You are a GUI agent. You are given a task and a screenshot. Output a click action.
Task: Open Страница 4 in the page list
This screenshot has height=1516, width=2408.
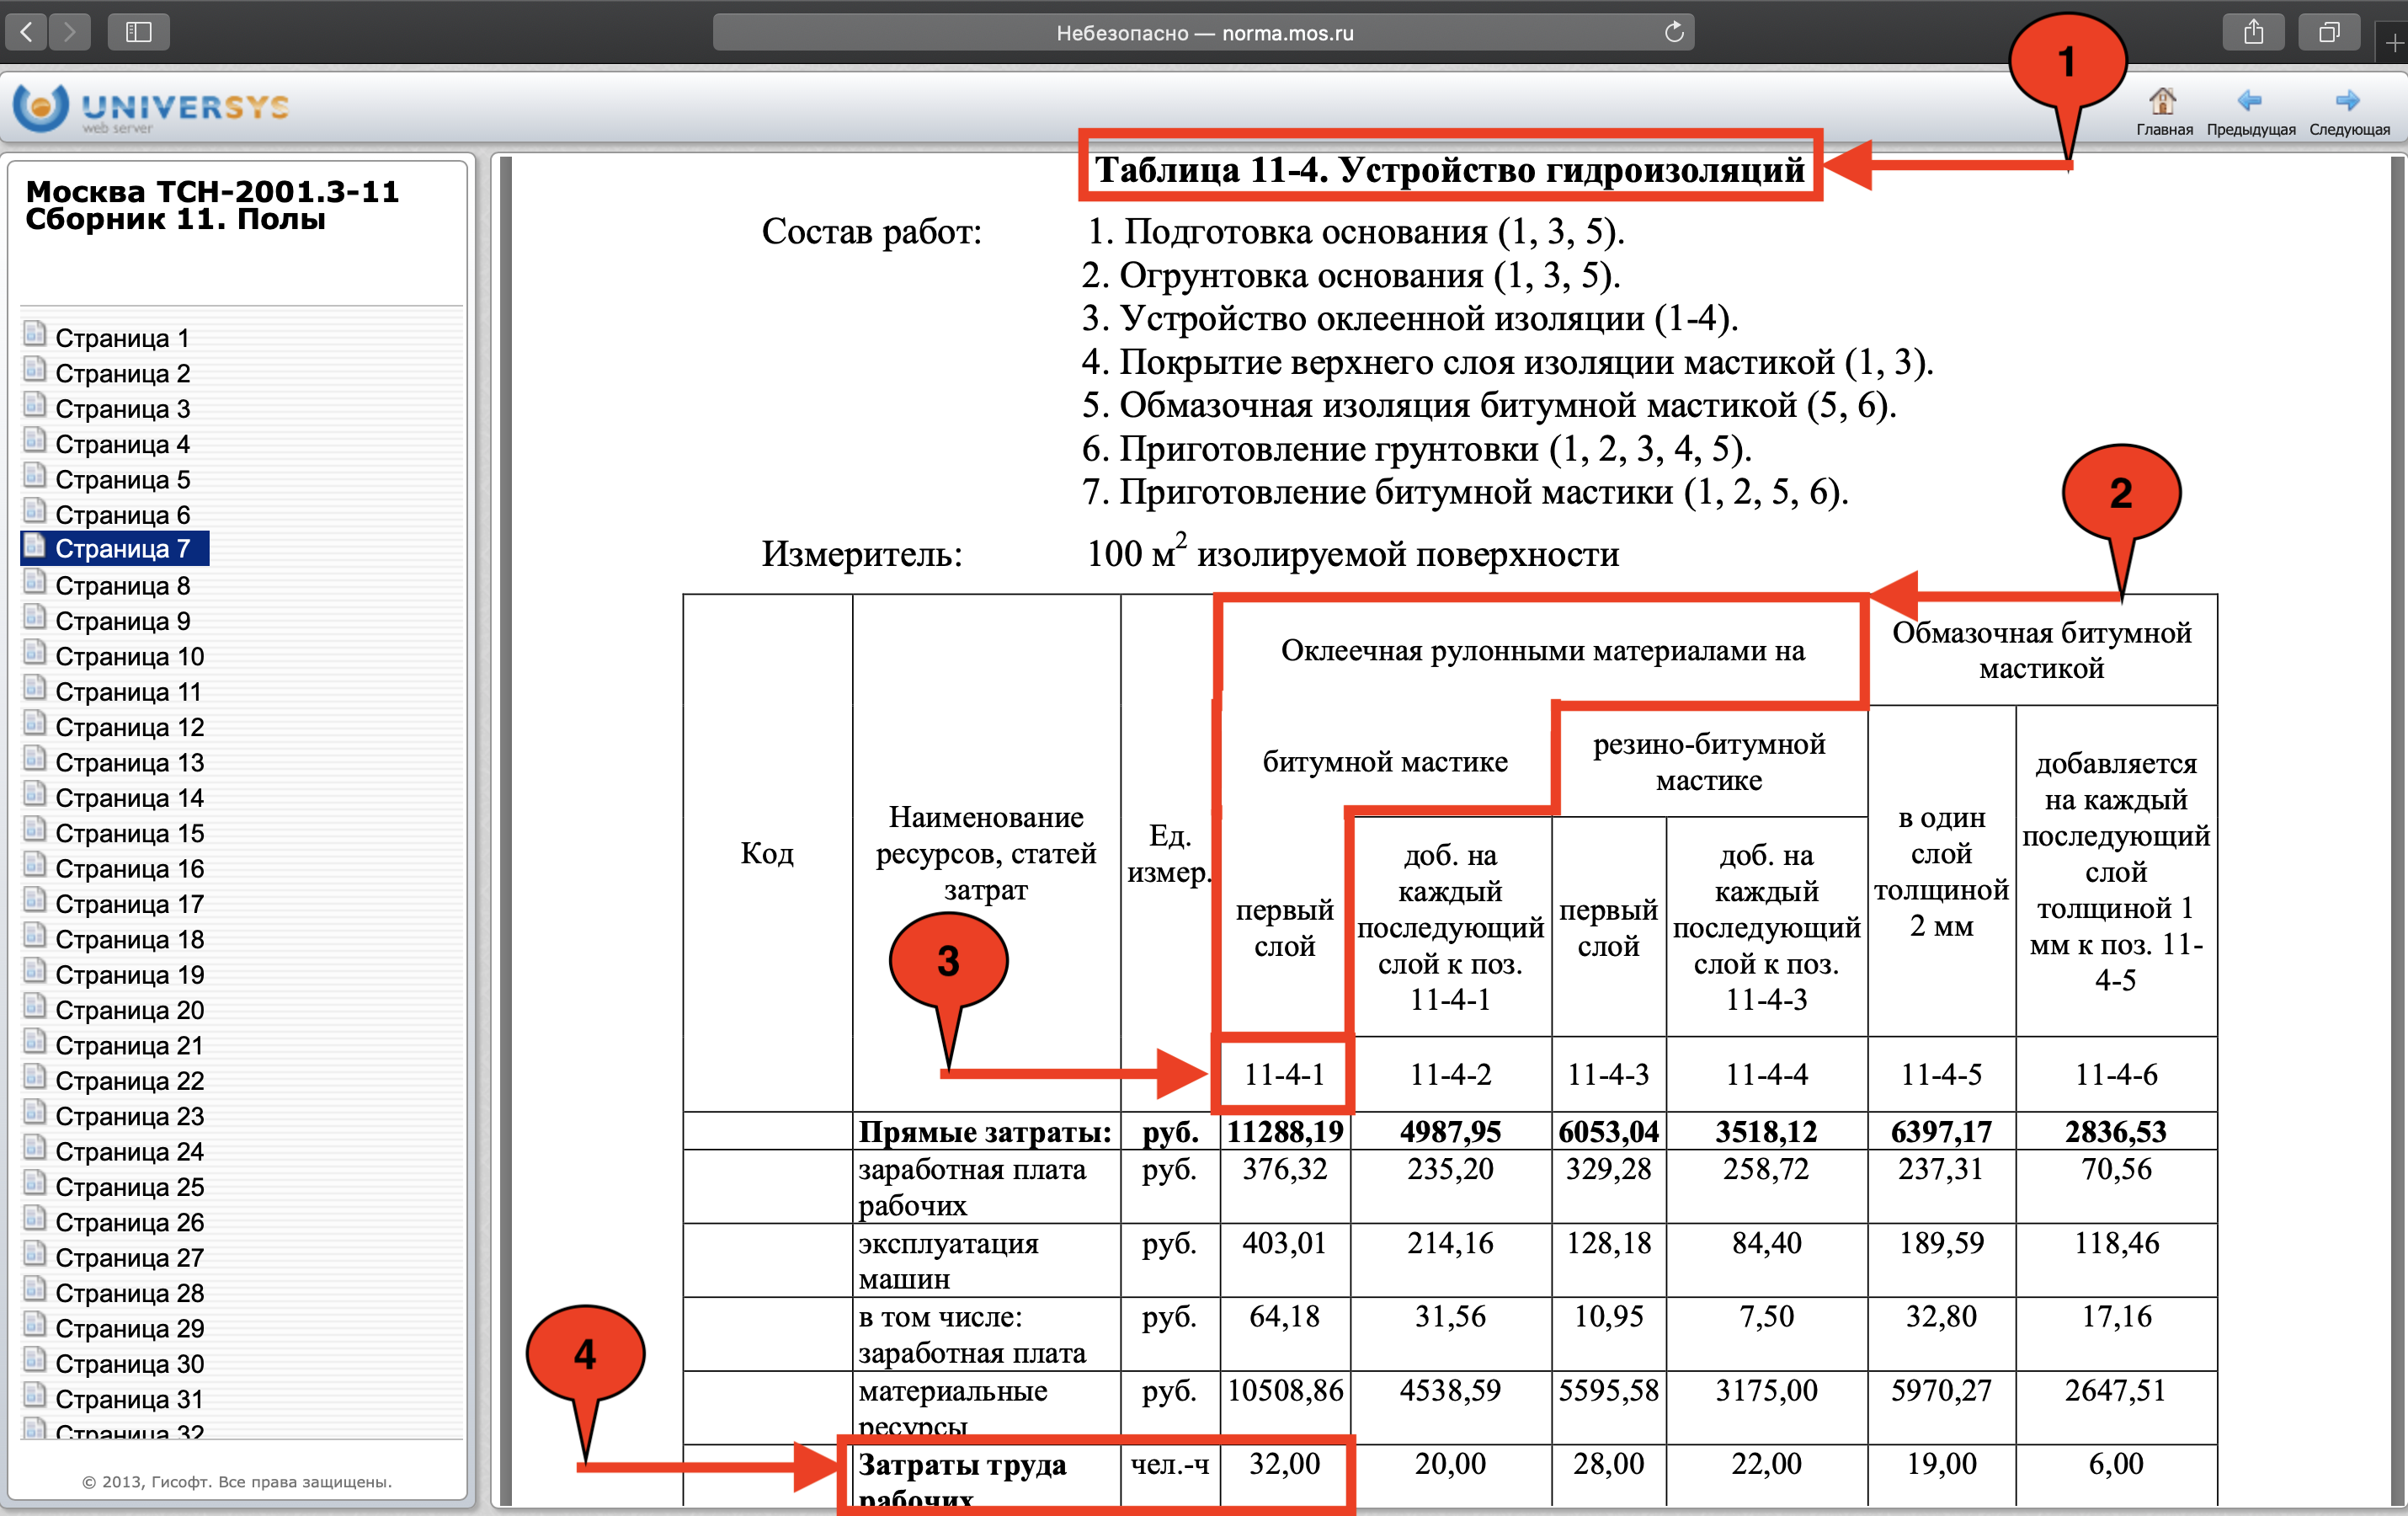click(122, 443)
